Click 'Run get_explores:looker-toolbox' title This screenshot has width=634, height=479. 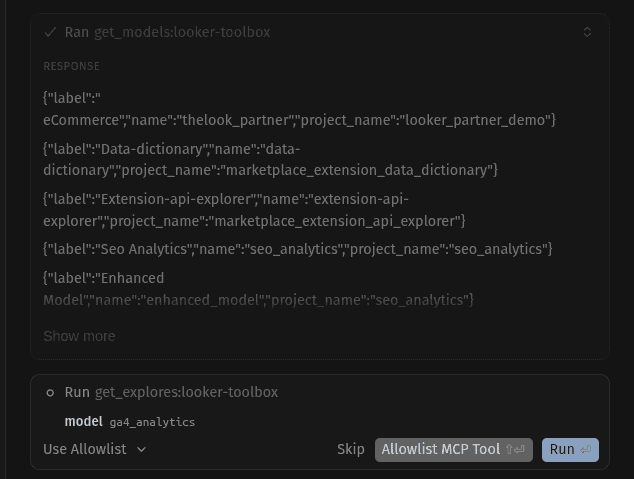[x=171, y=392]
